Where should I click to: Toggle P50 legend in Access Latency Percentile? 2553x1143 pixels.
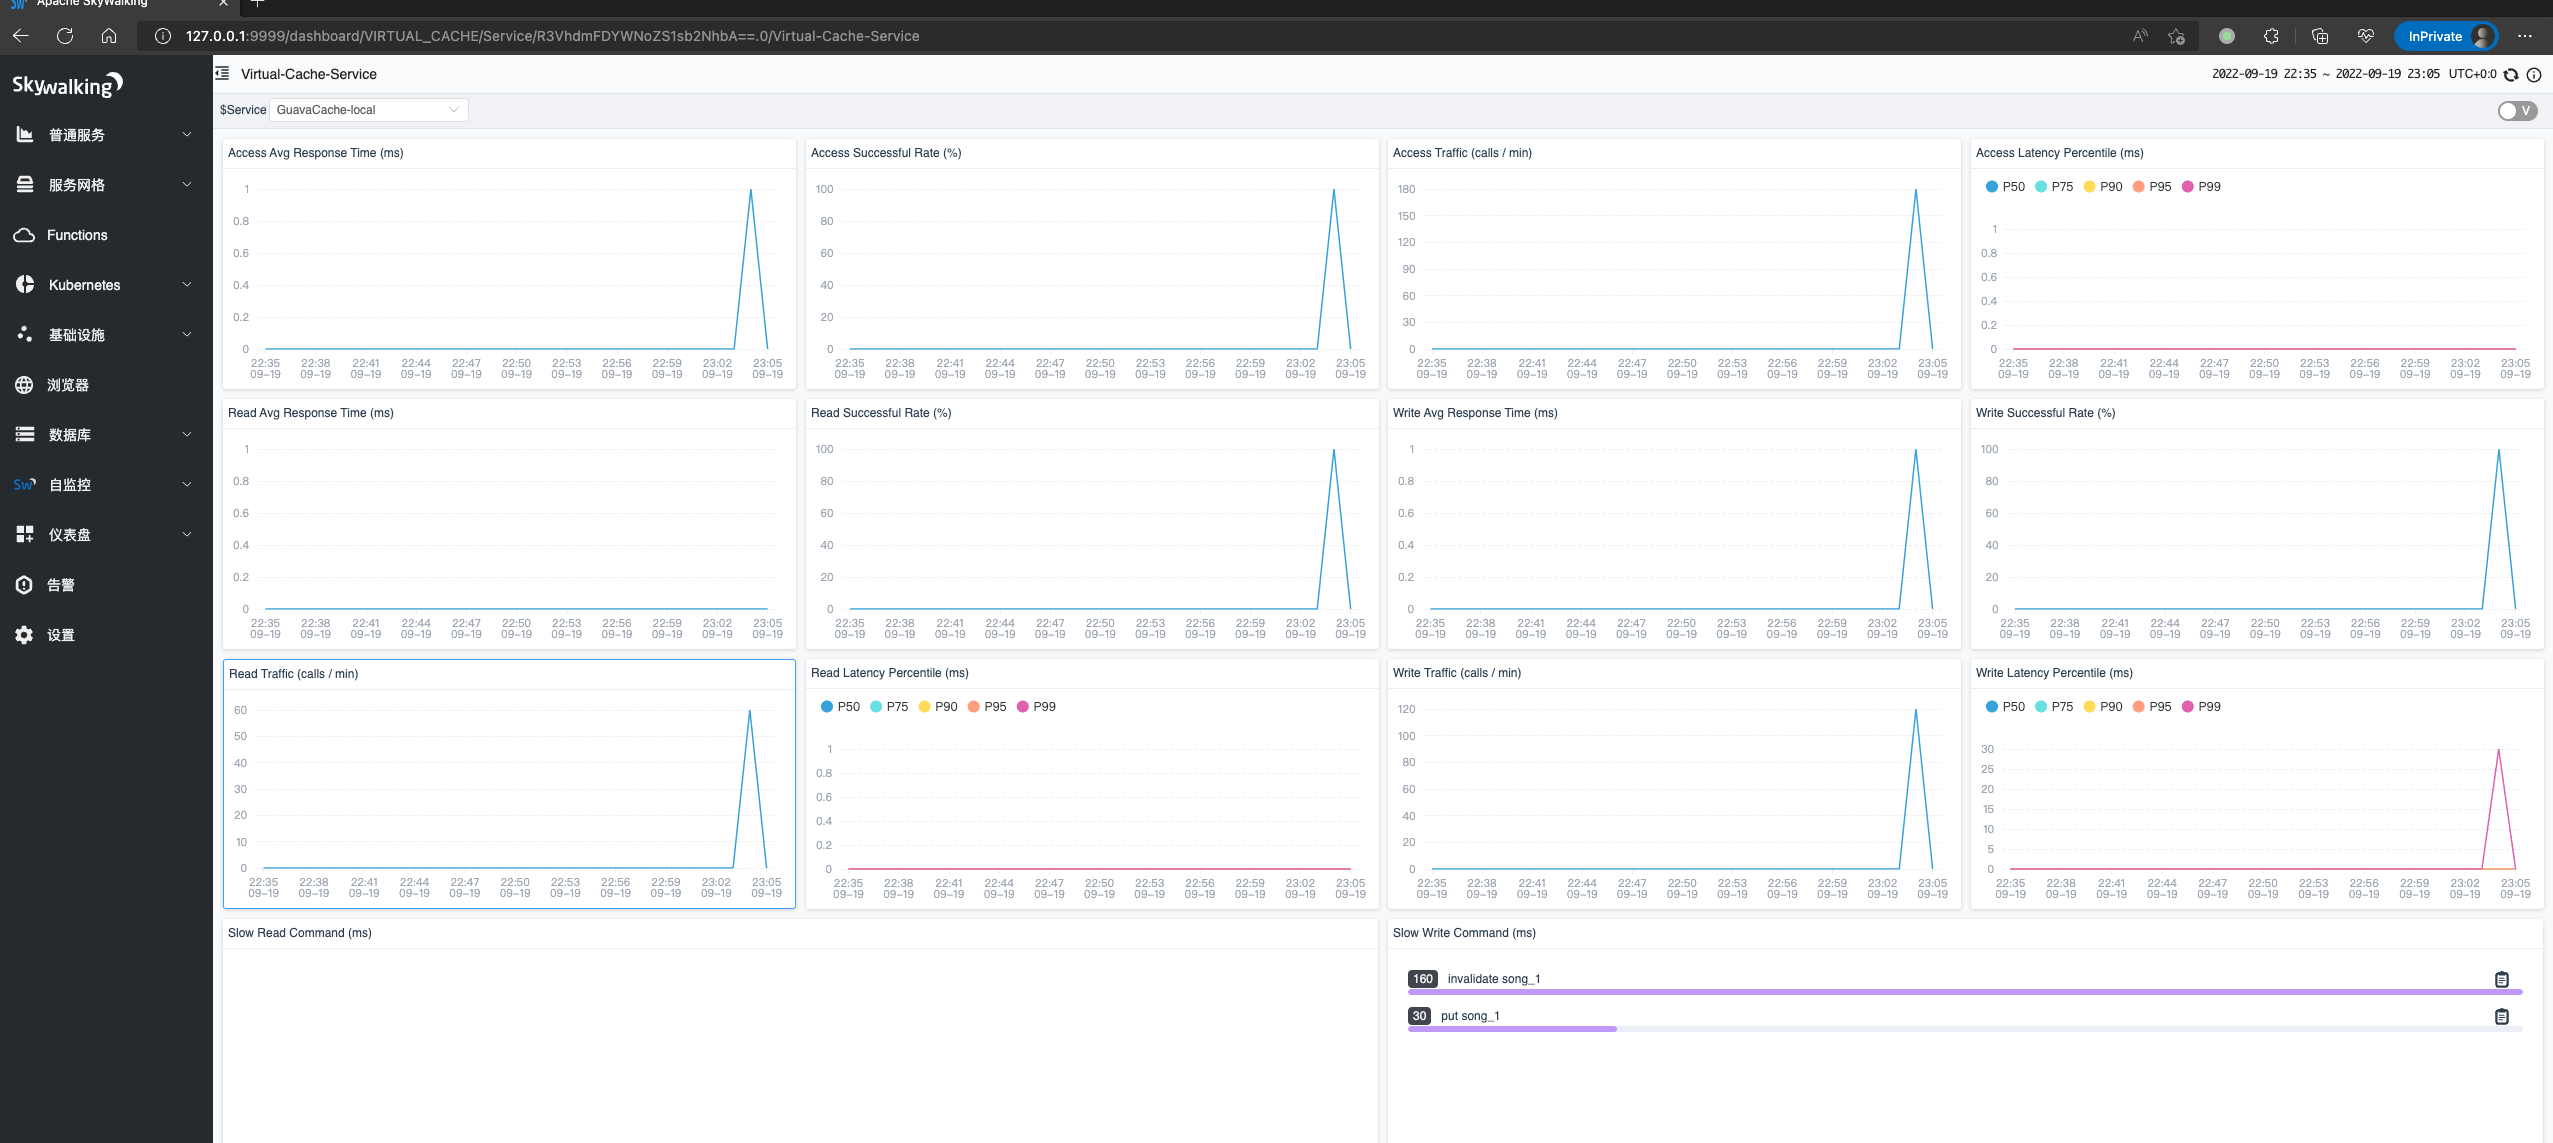pyautogui.click(x=2004, y=187)
